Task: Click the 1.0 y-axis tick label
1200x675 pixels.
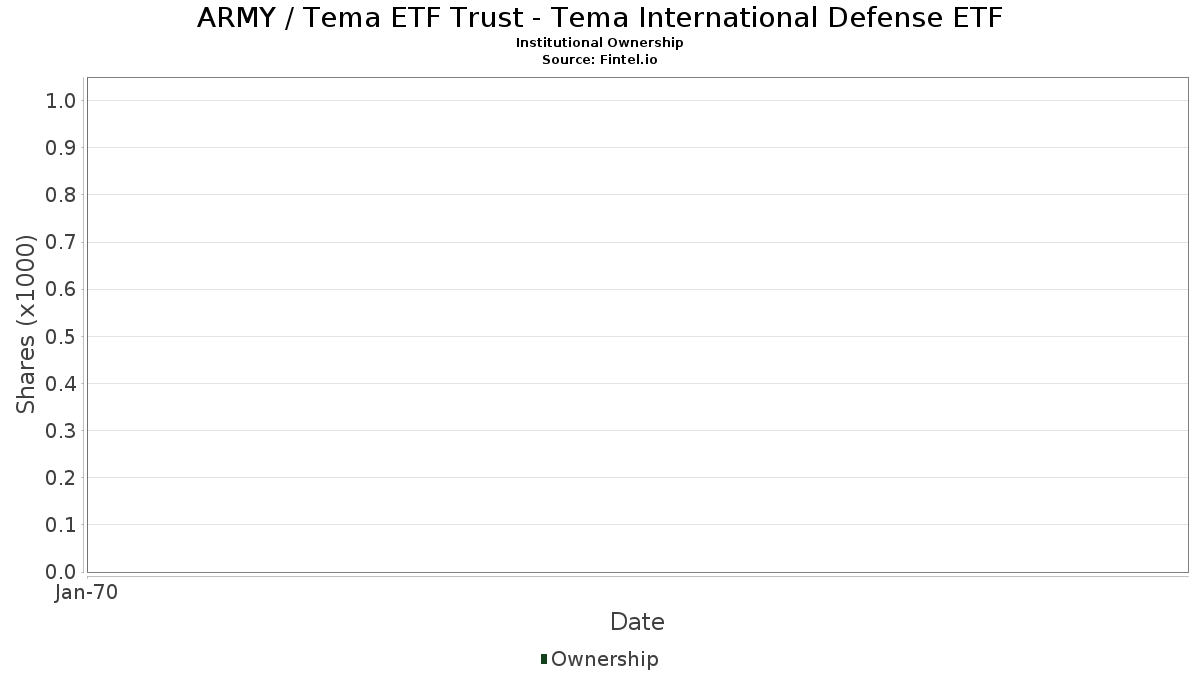Action: pos(61,101)
